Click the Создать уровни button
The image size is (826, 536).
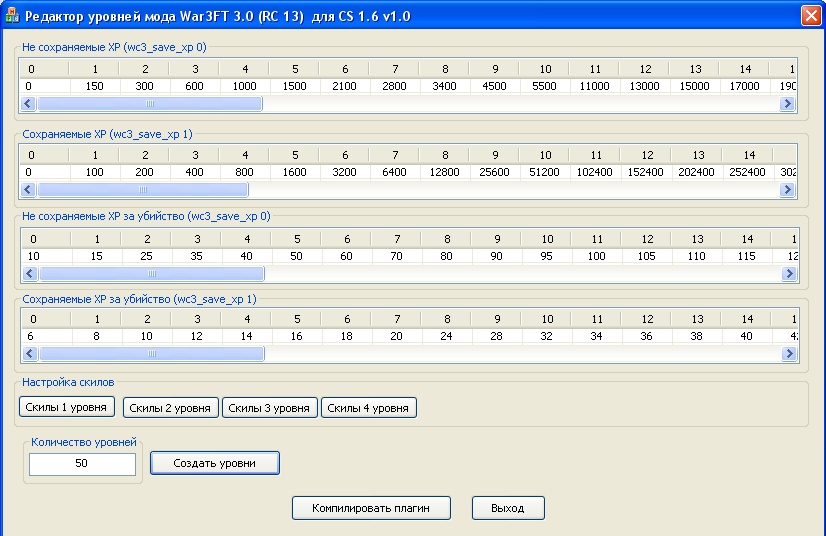click(x=214, y=463)
